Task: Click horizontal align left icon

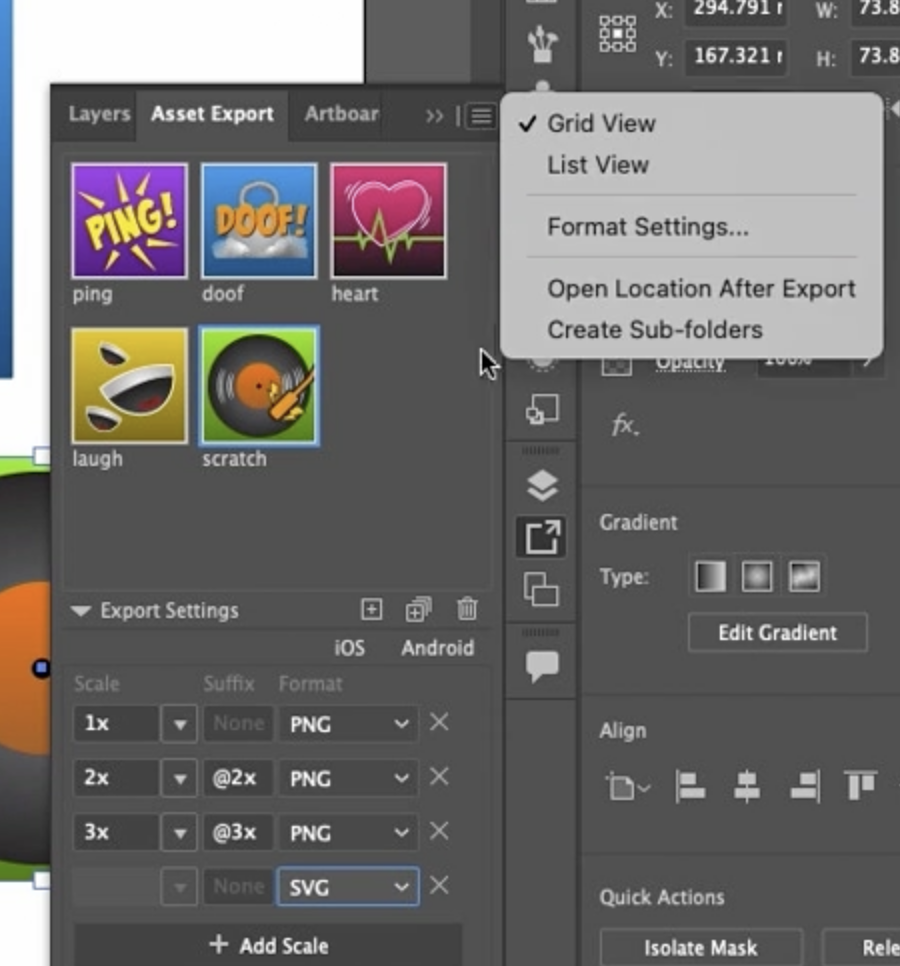Action: tap(691, 787)
